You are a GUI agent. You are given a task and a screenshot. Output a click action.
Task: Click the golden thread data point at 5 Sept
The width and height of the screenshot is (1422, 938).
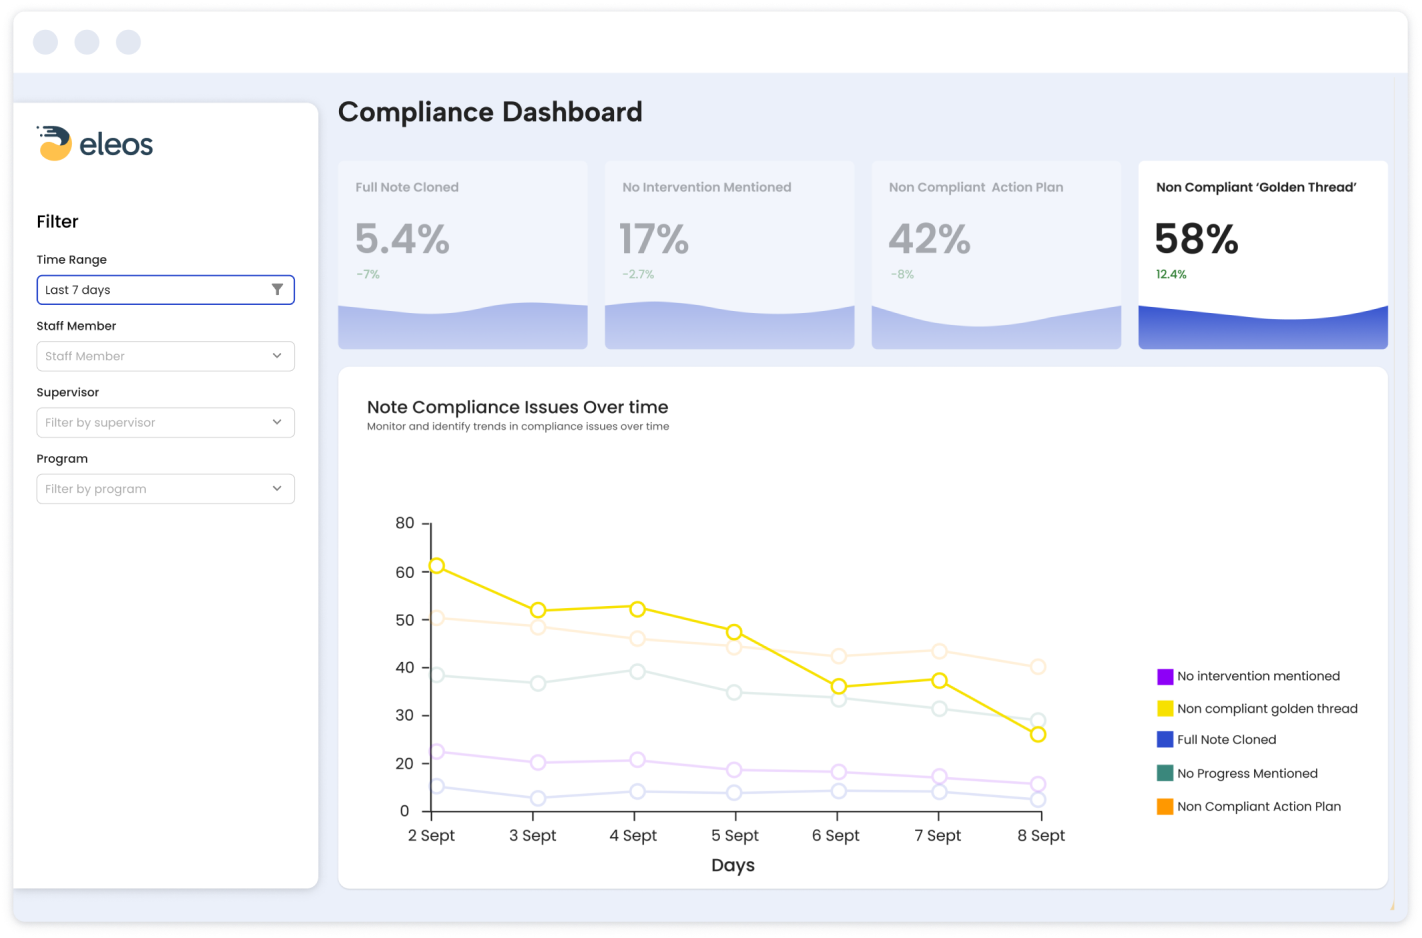tap(734, 632)
